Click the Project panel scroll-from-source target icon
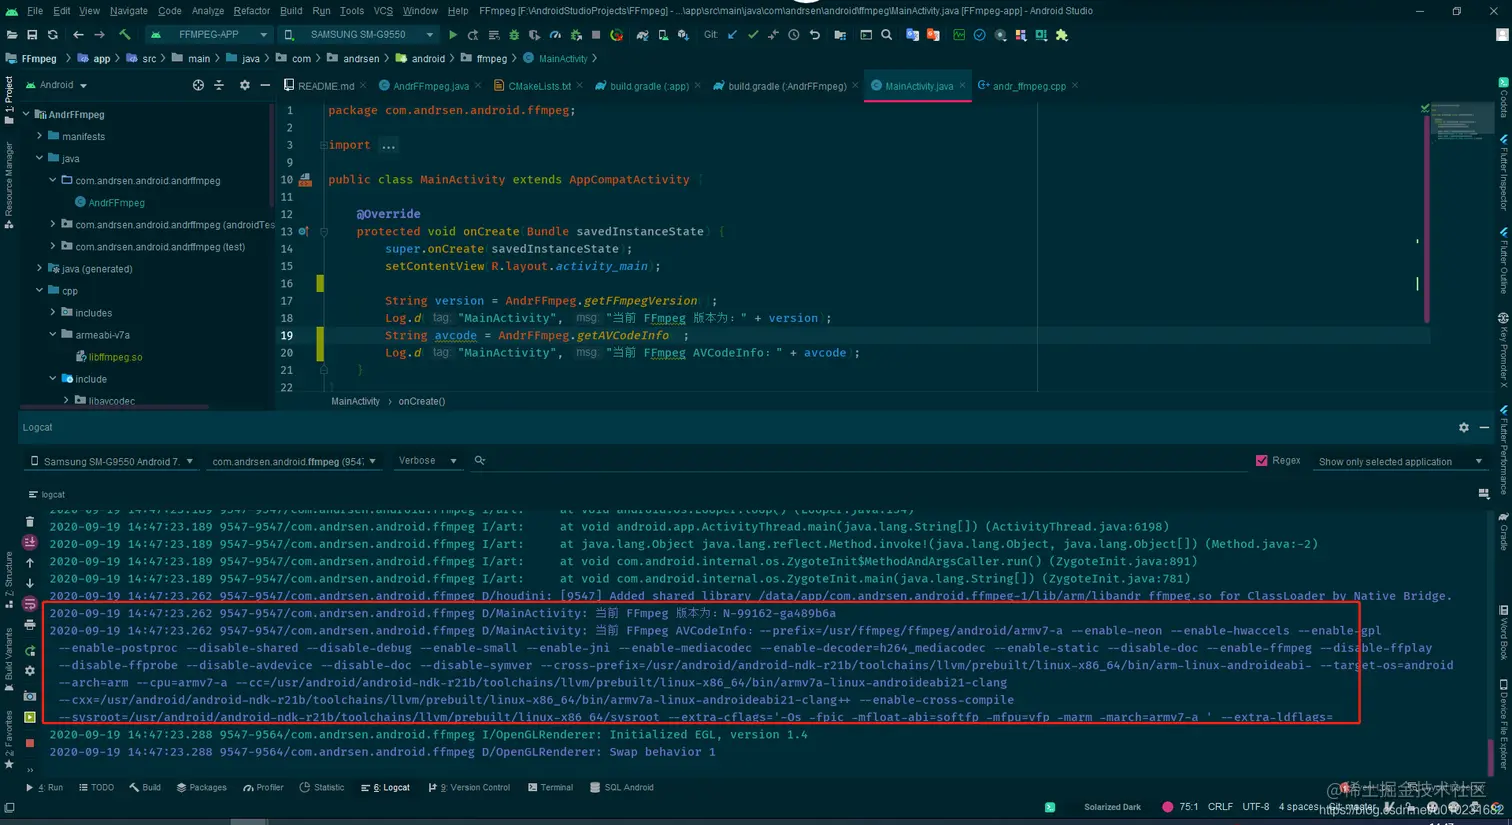Viewport: 1512px width, 825px height. pos(198,86)
